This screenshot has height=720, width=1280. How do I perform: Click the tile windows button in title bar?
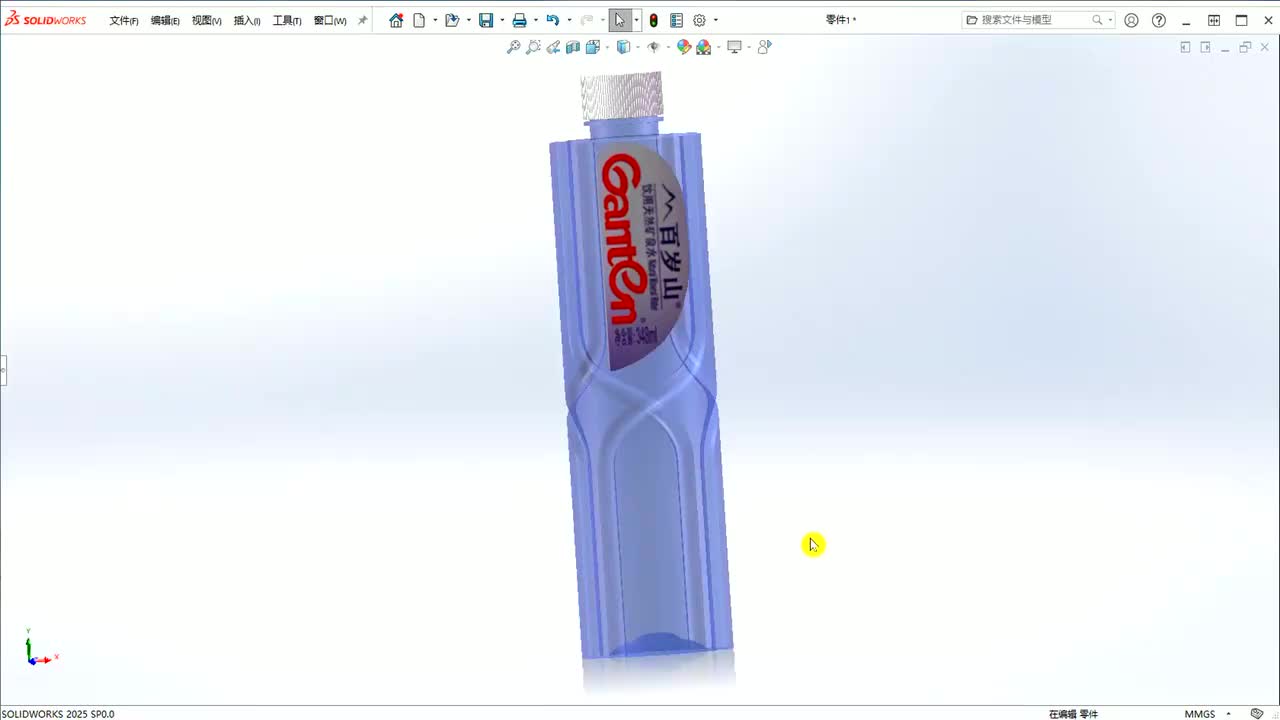[x=1214, y=20]
